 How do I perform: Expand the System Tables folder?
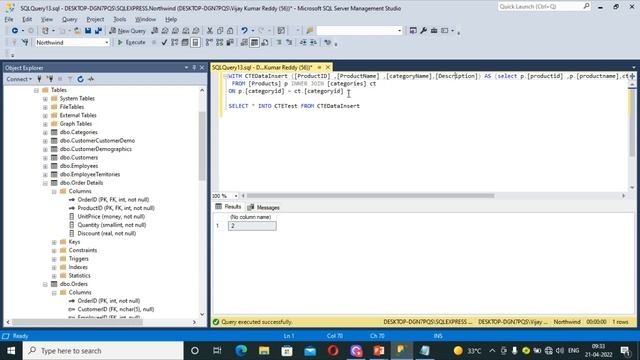45,99
